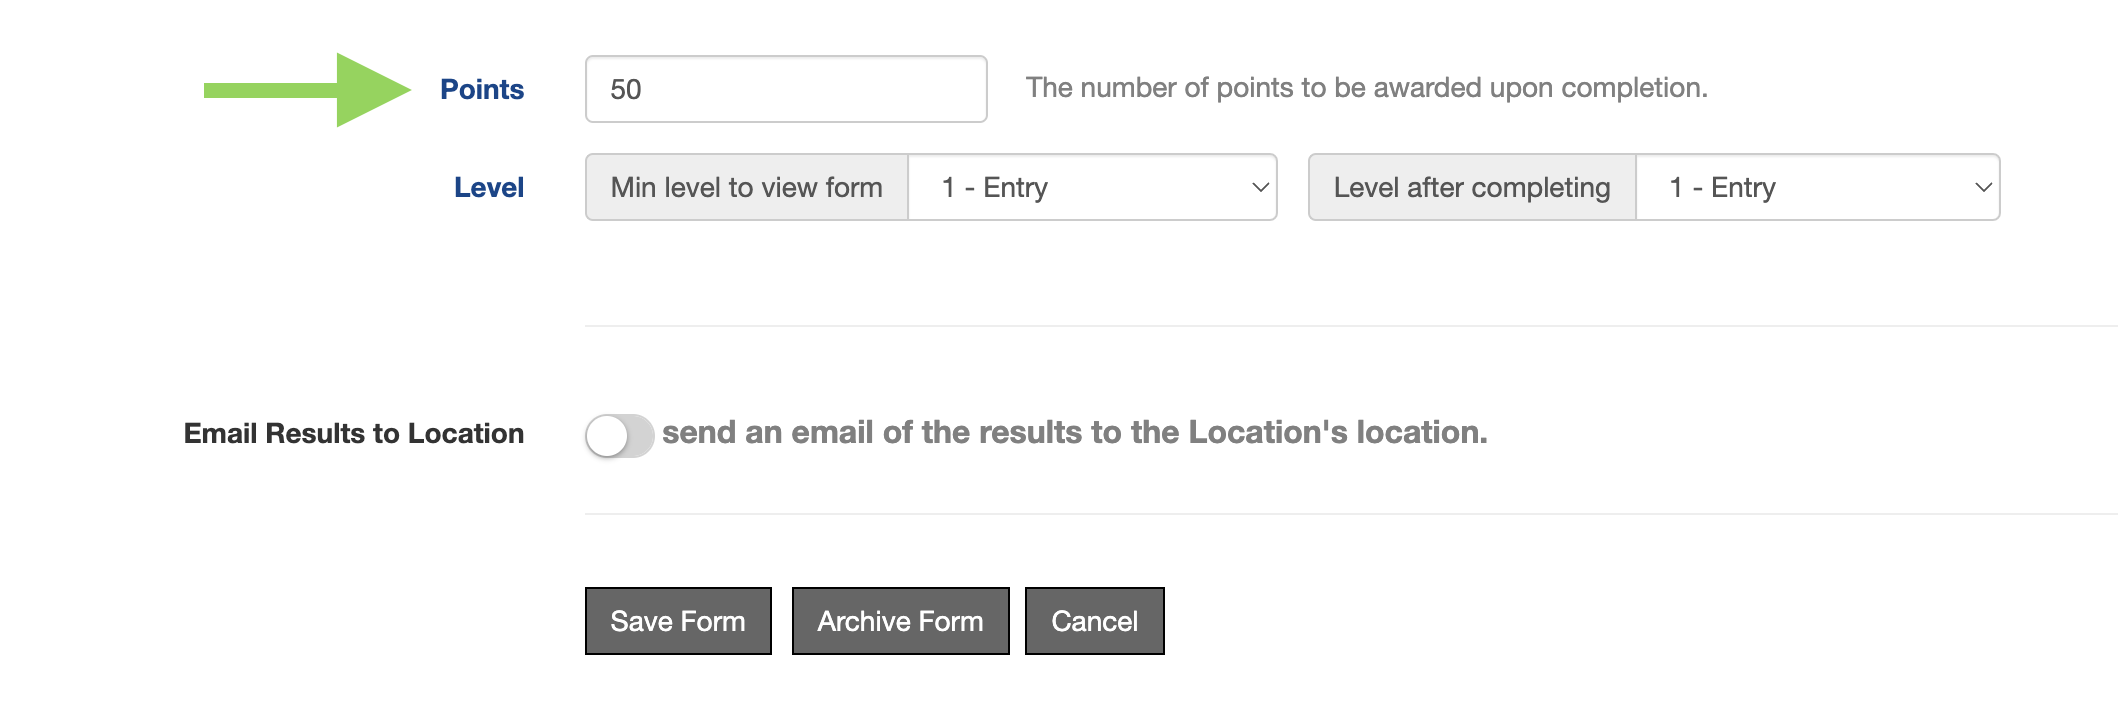The width and height of the screenshot is (2118, 720).
Task: Open the Level after completing dropdown
Action: click(x=1818, y=187)
